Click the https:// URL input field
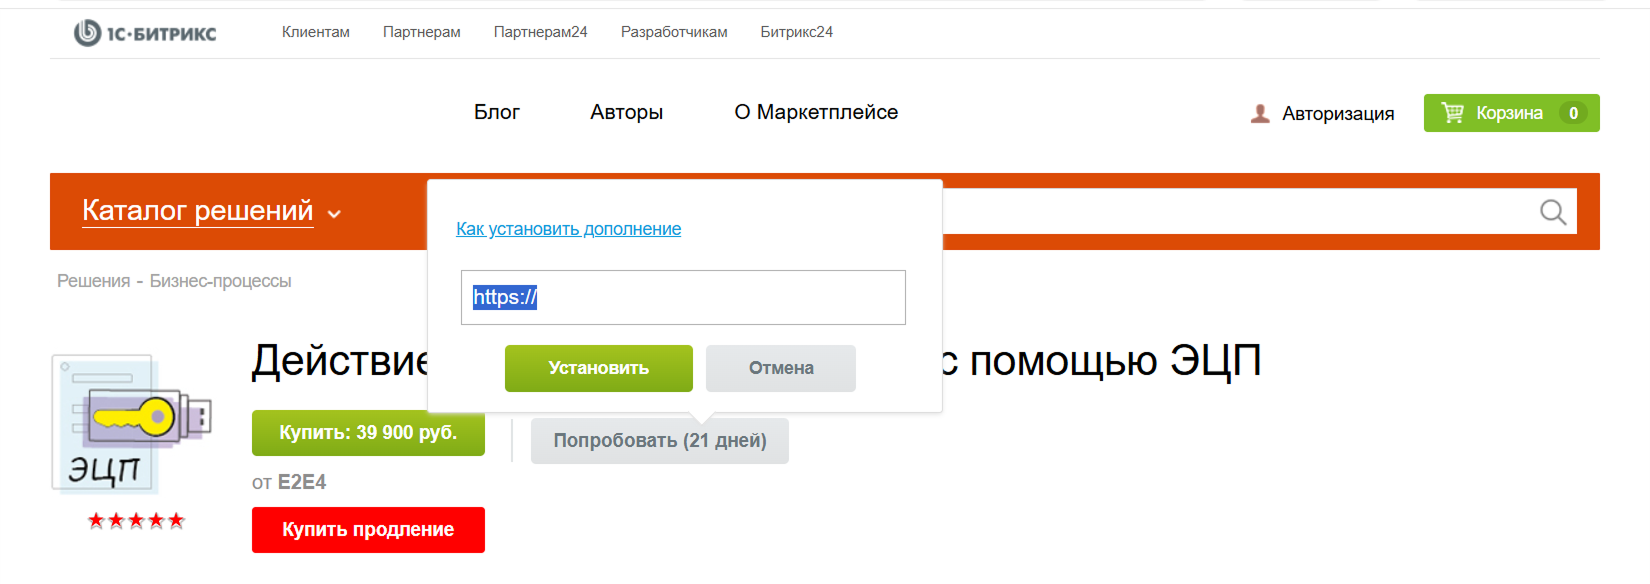 tap(683, 297)
